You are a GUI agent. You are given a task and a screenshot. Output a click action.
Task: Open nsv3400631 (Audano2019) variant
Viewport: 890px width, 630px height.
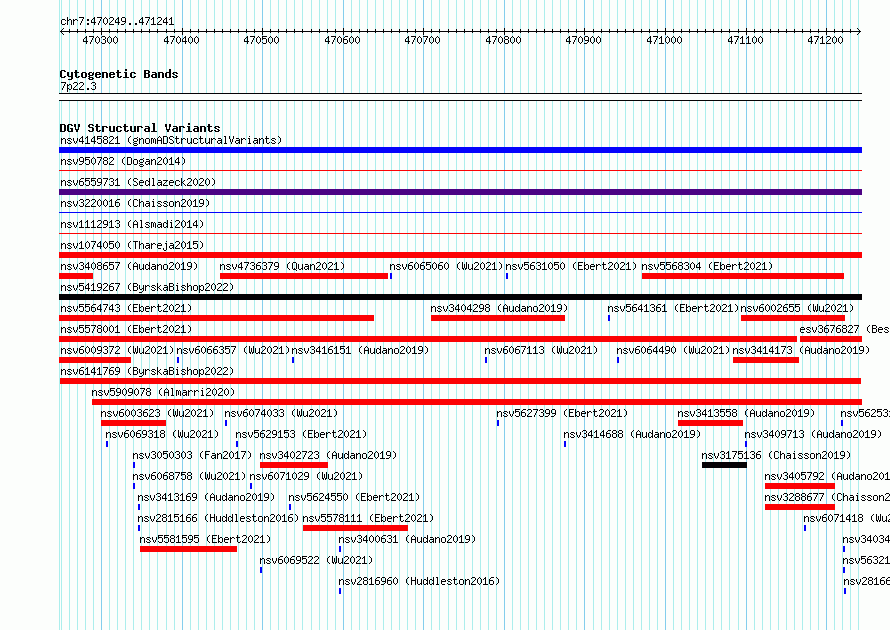[407, 539]
